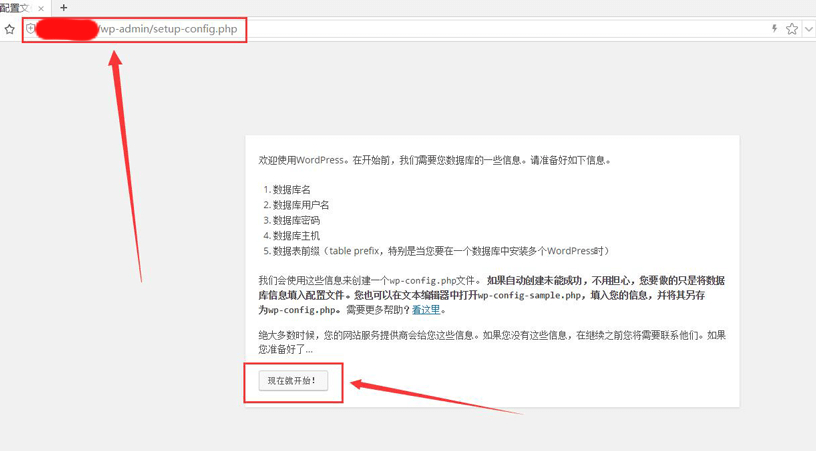Click the 数据库名 list item

291,190
